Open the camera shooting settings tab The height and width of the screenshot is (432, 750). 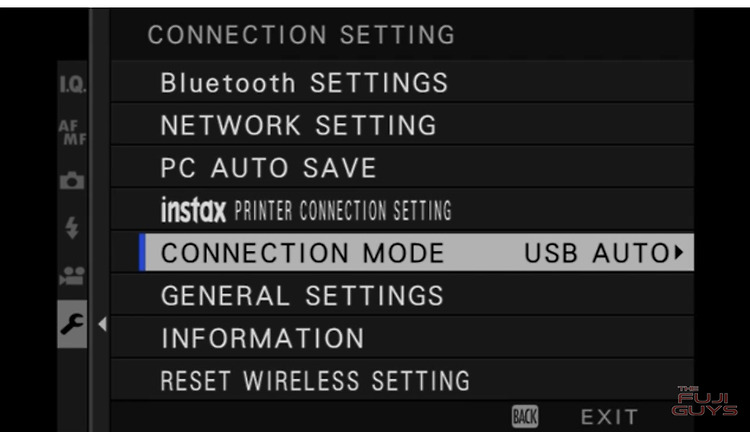[x=72, y=180]
